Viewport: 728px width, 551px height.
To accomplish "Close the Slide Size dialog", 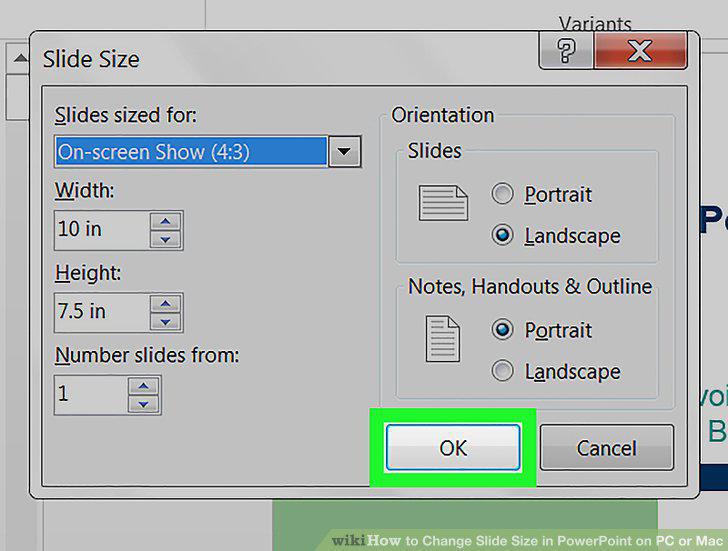I will 640,51.
